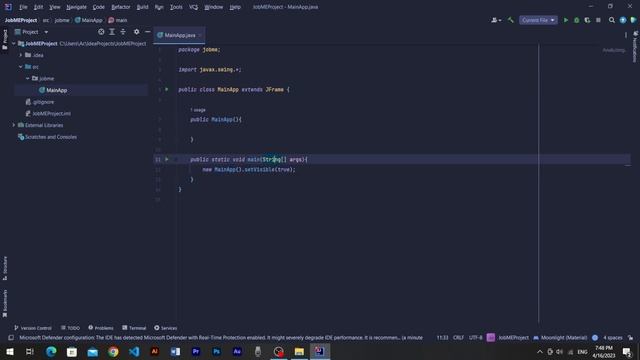Open Photoshop from the taskbar

click(x=216, y=351)
